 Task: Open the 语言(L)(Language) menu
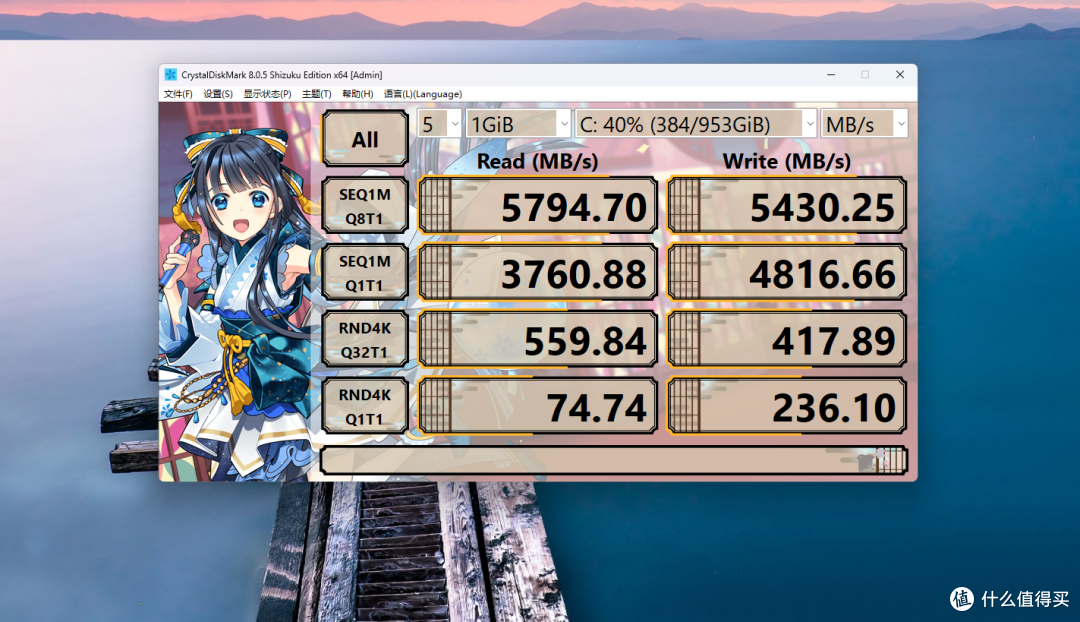(423, 94)
